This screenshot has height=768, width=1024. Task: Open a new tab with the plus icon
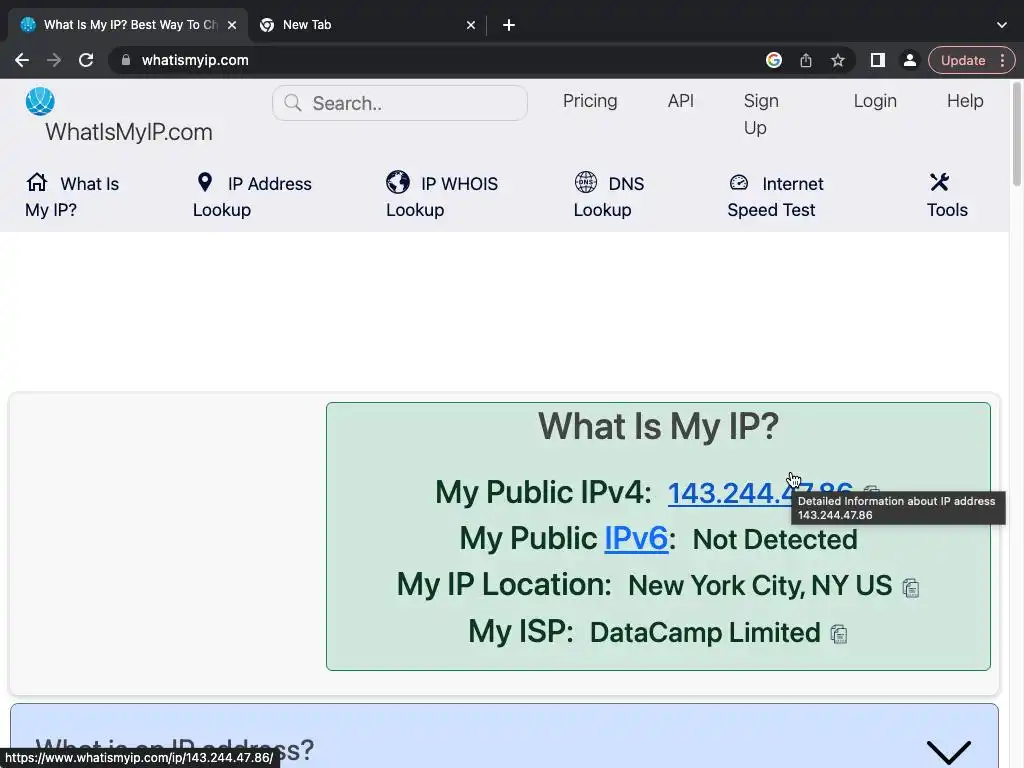point(509,25)
